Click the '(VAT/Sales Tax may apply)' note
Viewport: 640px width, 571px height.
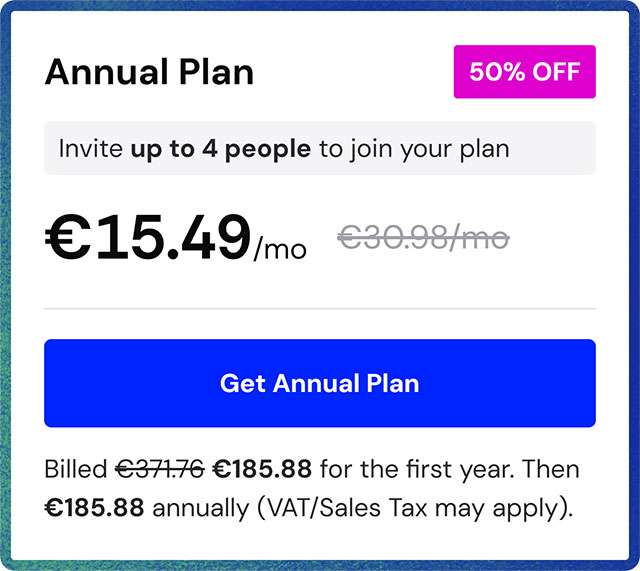pyautogui.click(x=415, y=507)
